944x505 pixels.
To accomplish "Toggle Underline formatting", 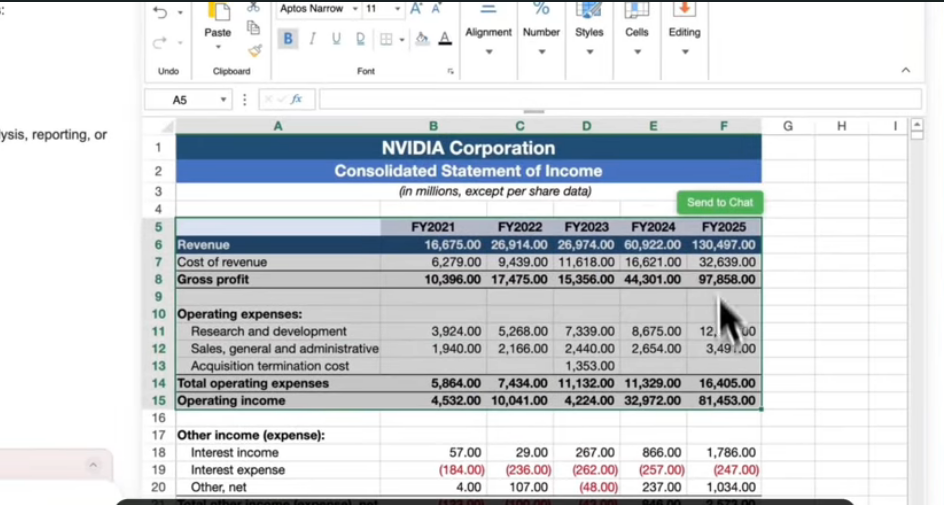I will [x=336, y=39].
